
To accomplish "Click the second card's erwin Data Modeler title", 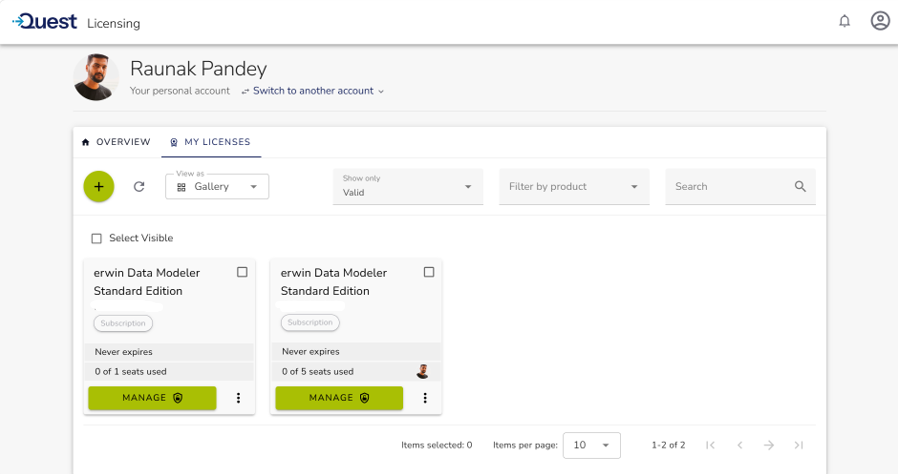I will click(x=334, y=282).
